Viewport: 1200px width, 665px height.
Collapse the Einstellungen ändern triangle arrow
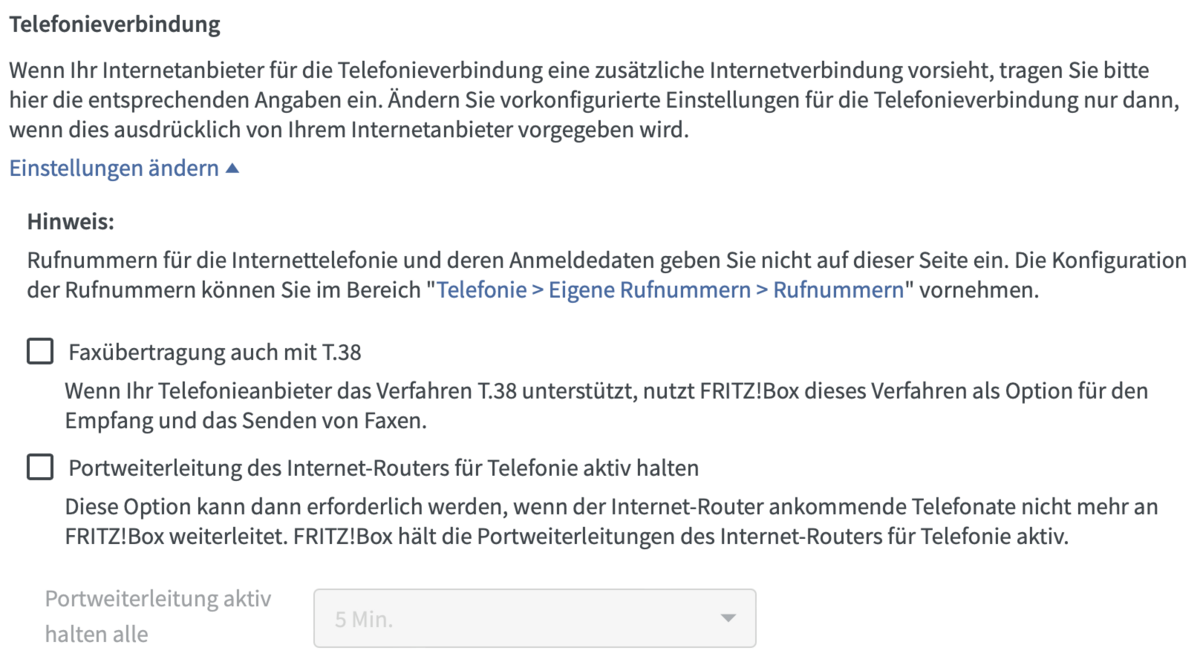point(233,170)
